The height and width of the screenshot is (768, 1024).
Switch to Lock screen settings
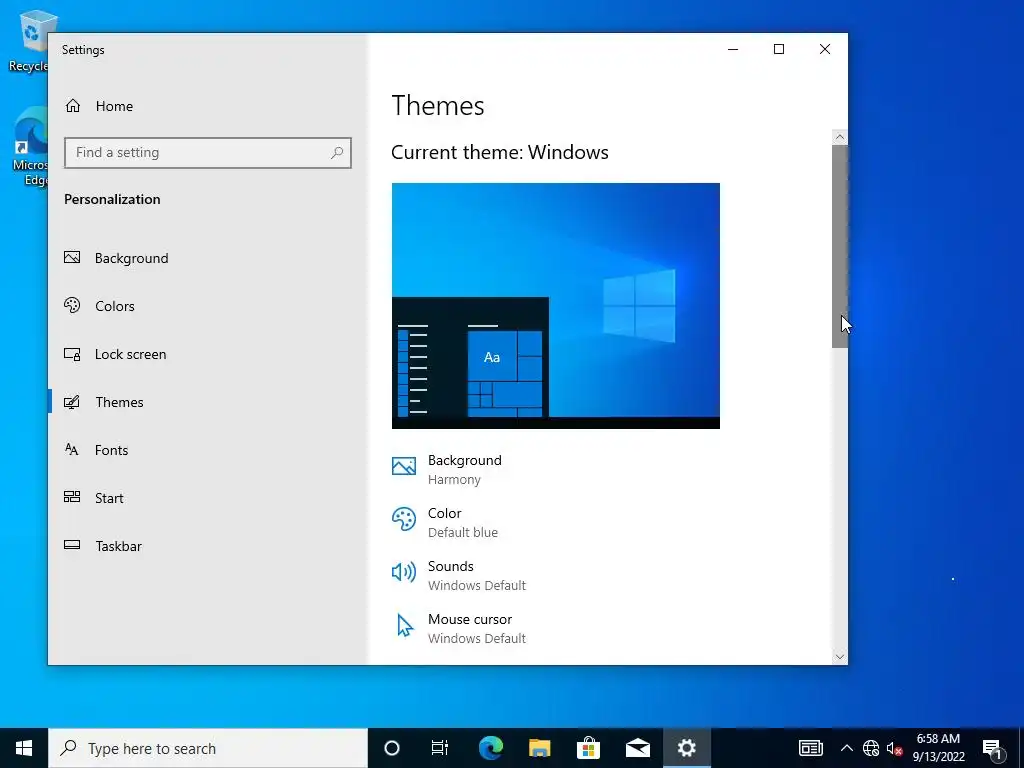115,354
